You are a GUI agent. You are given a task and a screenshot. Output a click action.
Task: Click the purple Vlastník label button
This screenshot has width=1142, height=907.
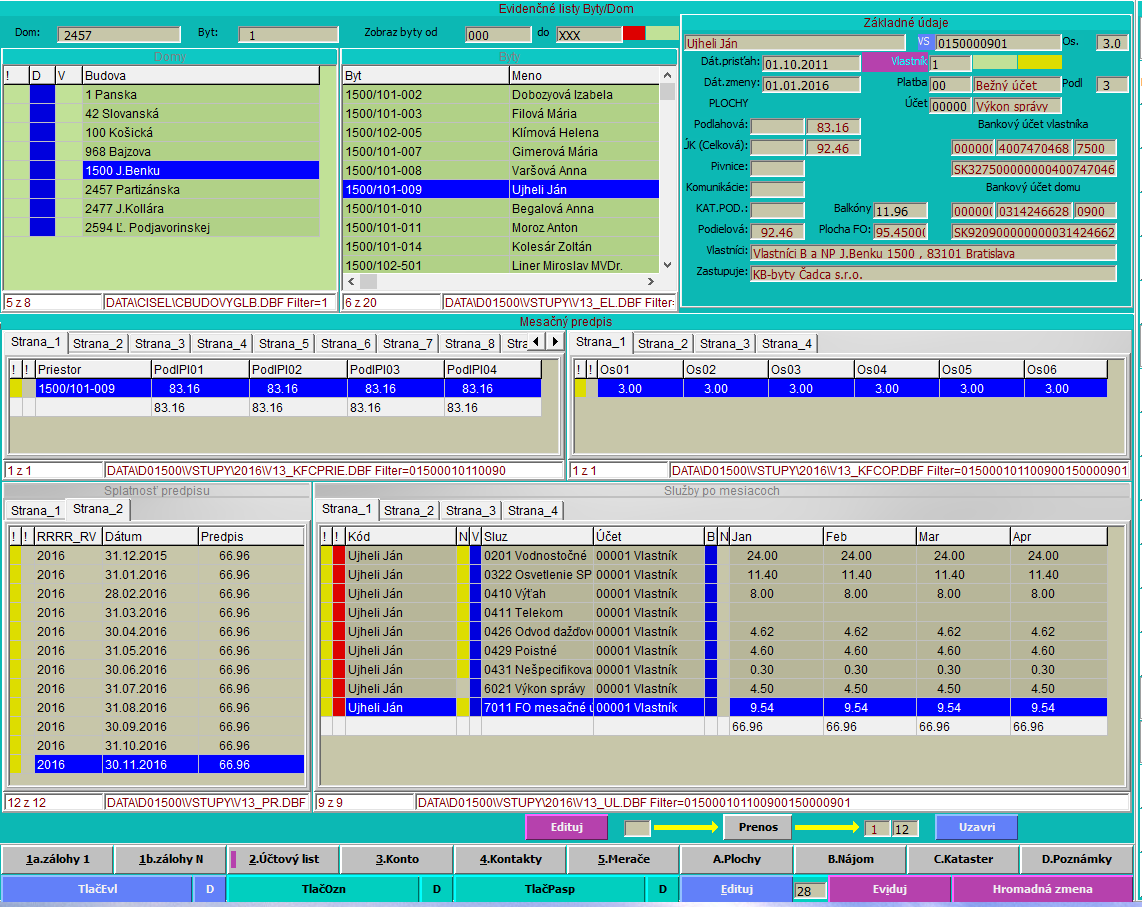[896, 62]
